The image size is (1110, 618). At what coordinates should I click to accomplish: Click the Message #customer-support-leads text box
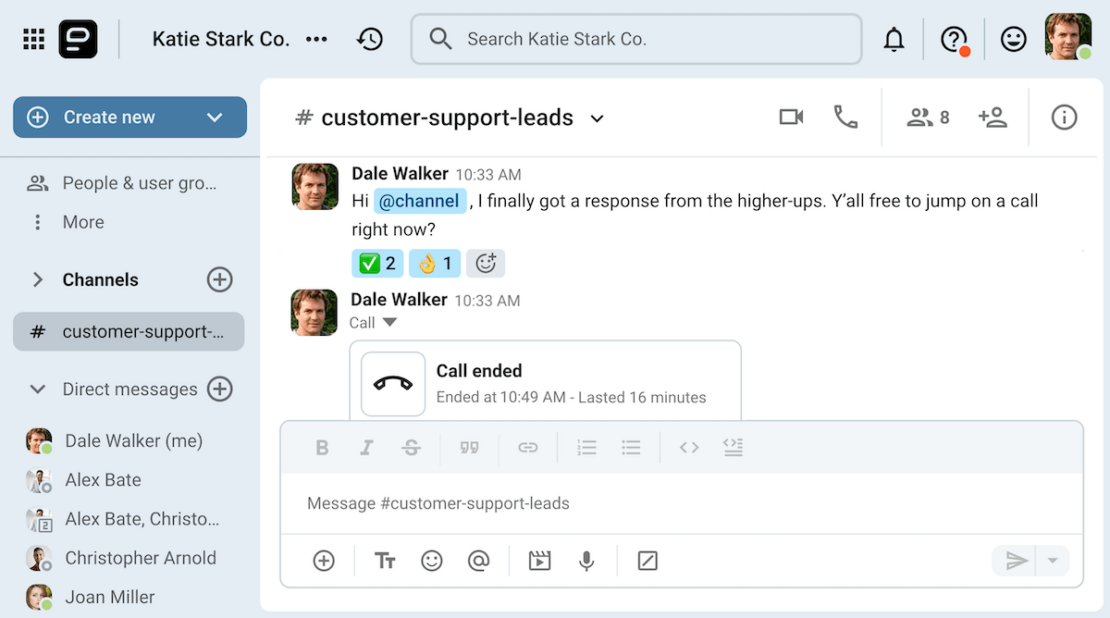click(x=680, y=503)
